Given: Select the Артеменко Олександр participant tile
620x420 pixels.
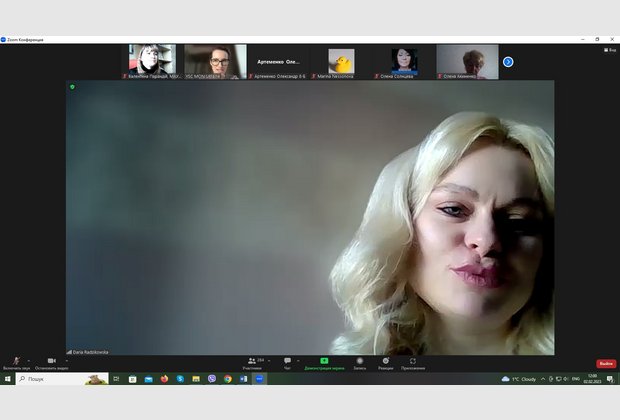Looking at the screenshot, I should coord(278,61).
